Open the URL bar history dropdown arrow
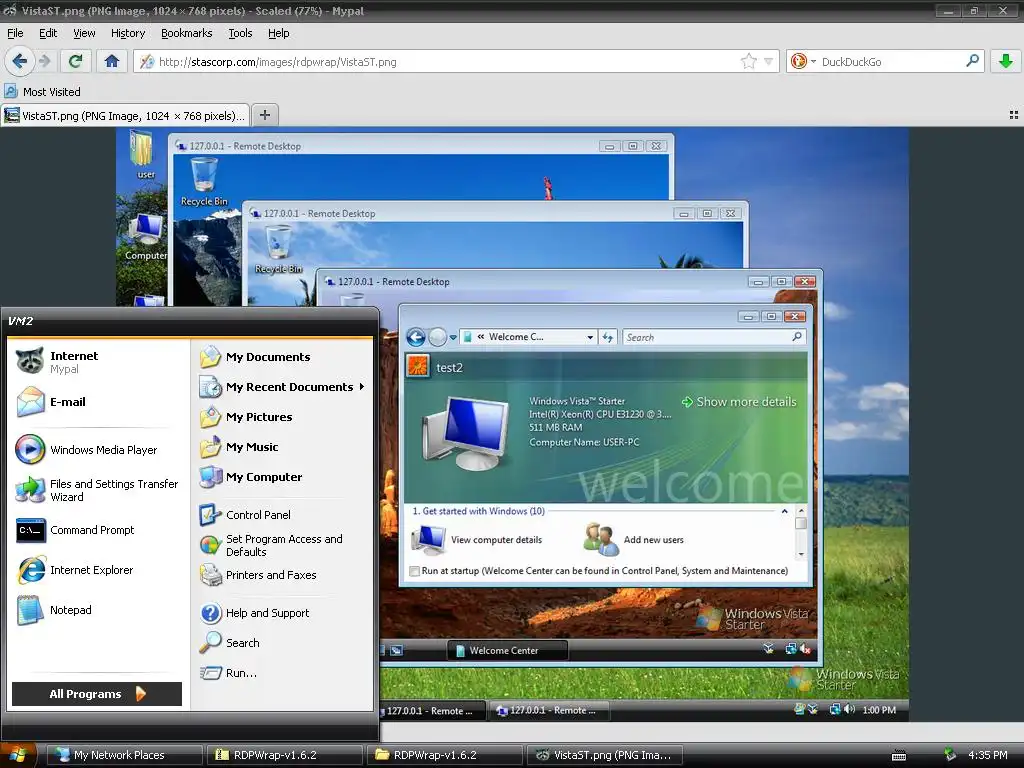This screenshot has width=1024, height=768. pos(768,61)
